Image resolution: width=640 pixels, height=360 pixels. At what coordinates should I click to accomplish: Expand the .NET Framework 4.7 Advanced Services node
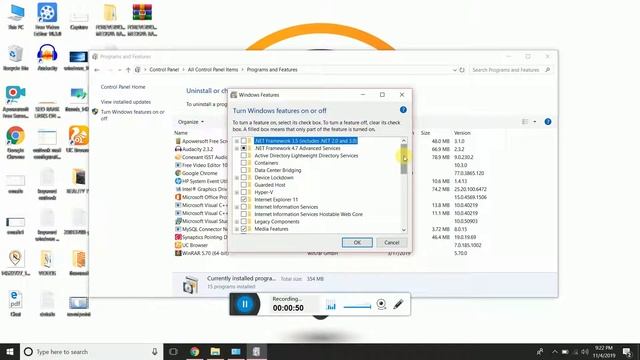click(237, 148)
